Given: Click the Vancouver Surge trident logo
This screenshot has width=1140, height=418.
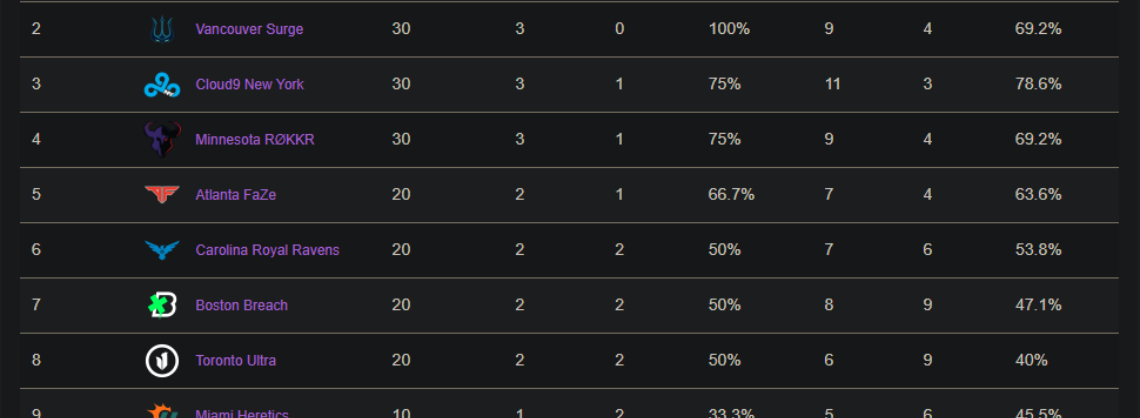Looking at the screenshot, I should tap(161, 30).
